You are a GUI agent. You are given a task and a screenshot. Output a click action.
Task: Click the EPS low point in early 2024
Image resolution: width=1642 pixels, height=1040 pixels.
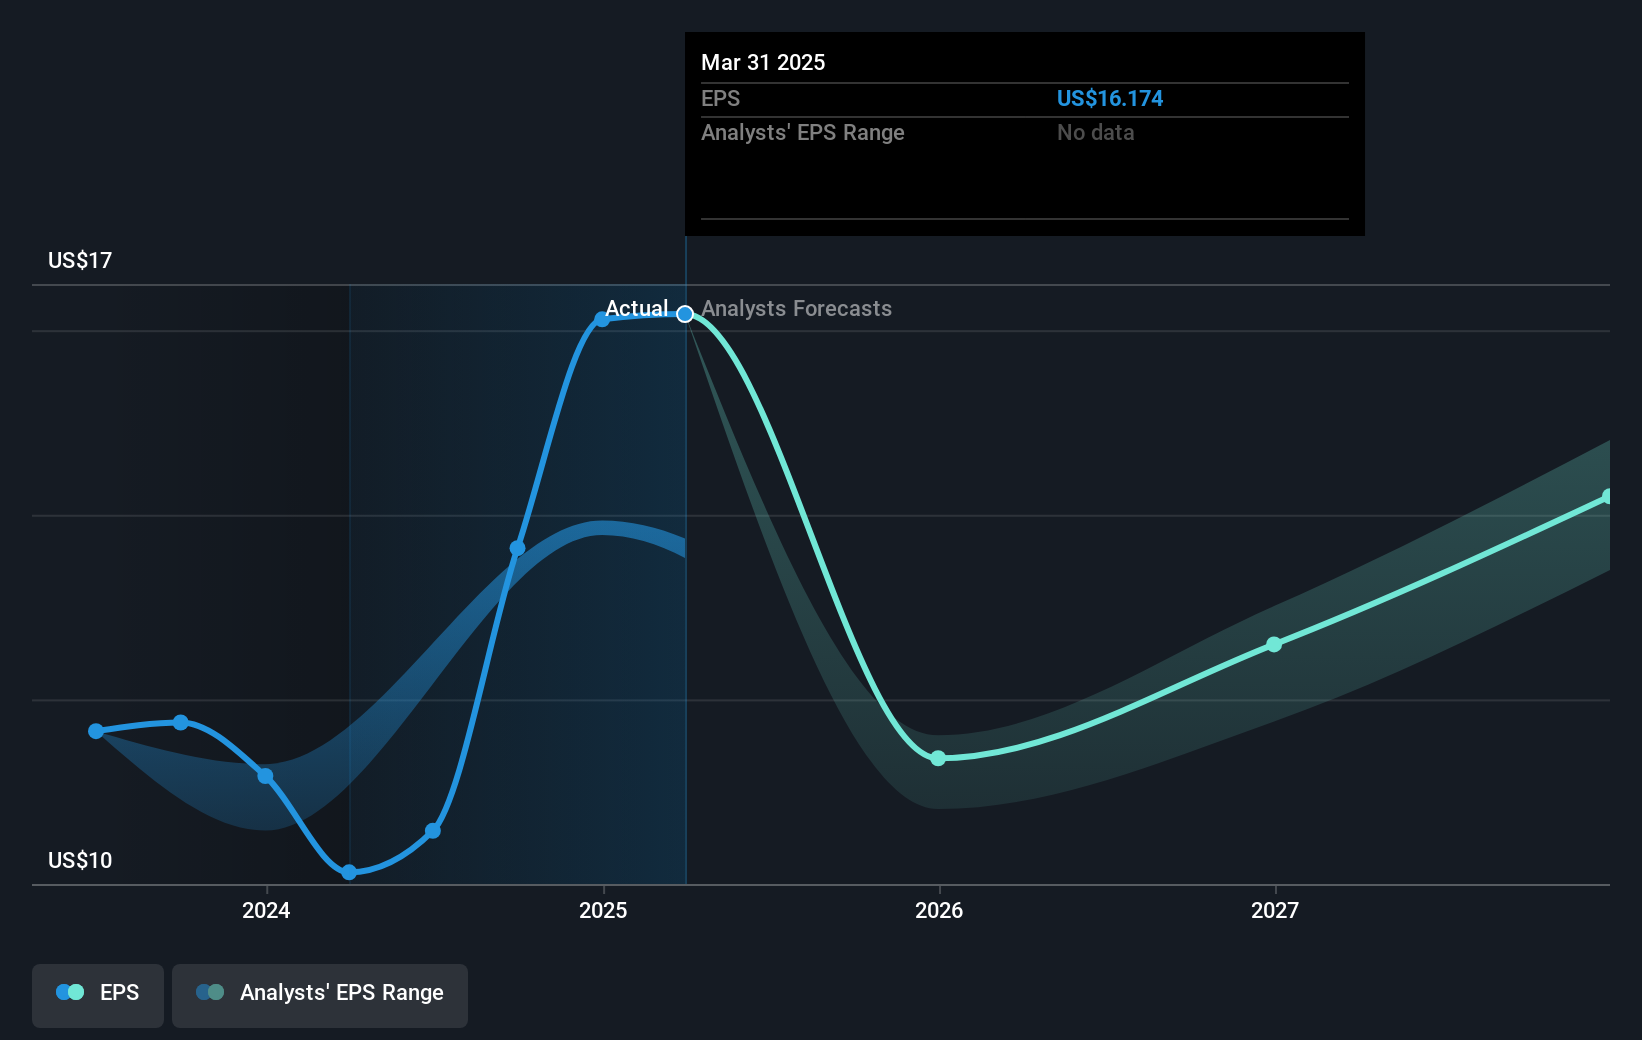point(349,873)
